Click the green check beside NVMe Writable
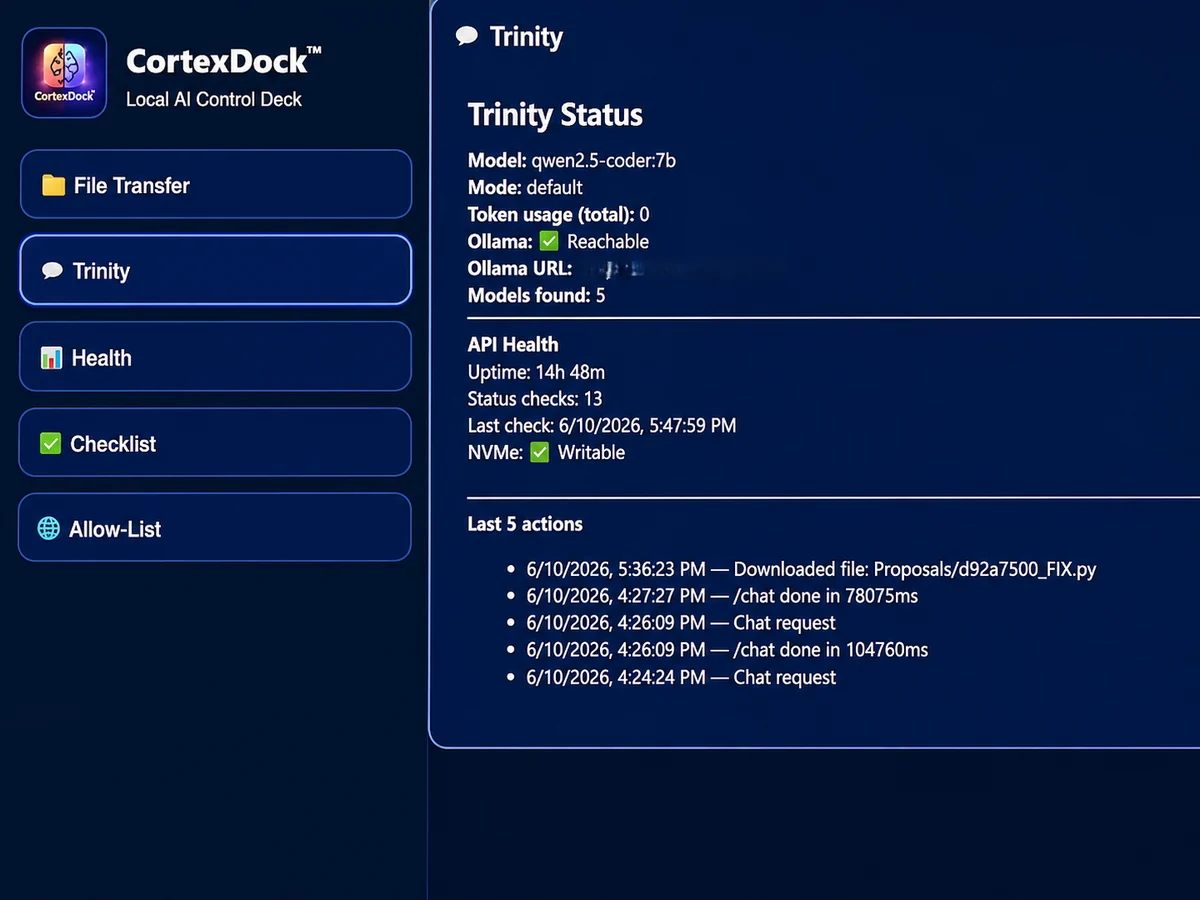Viewport: 1200px width, 900px height. pos(539,452)
